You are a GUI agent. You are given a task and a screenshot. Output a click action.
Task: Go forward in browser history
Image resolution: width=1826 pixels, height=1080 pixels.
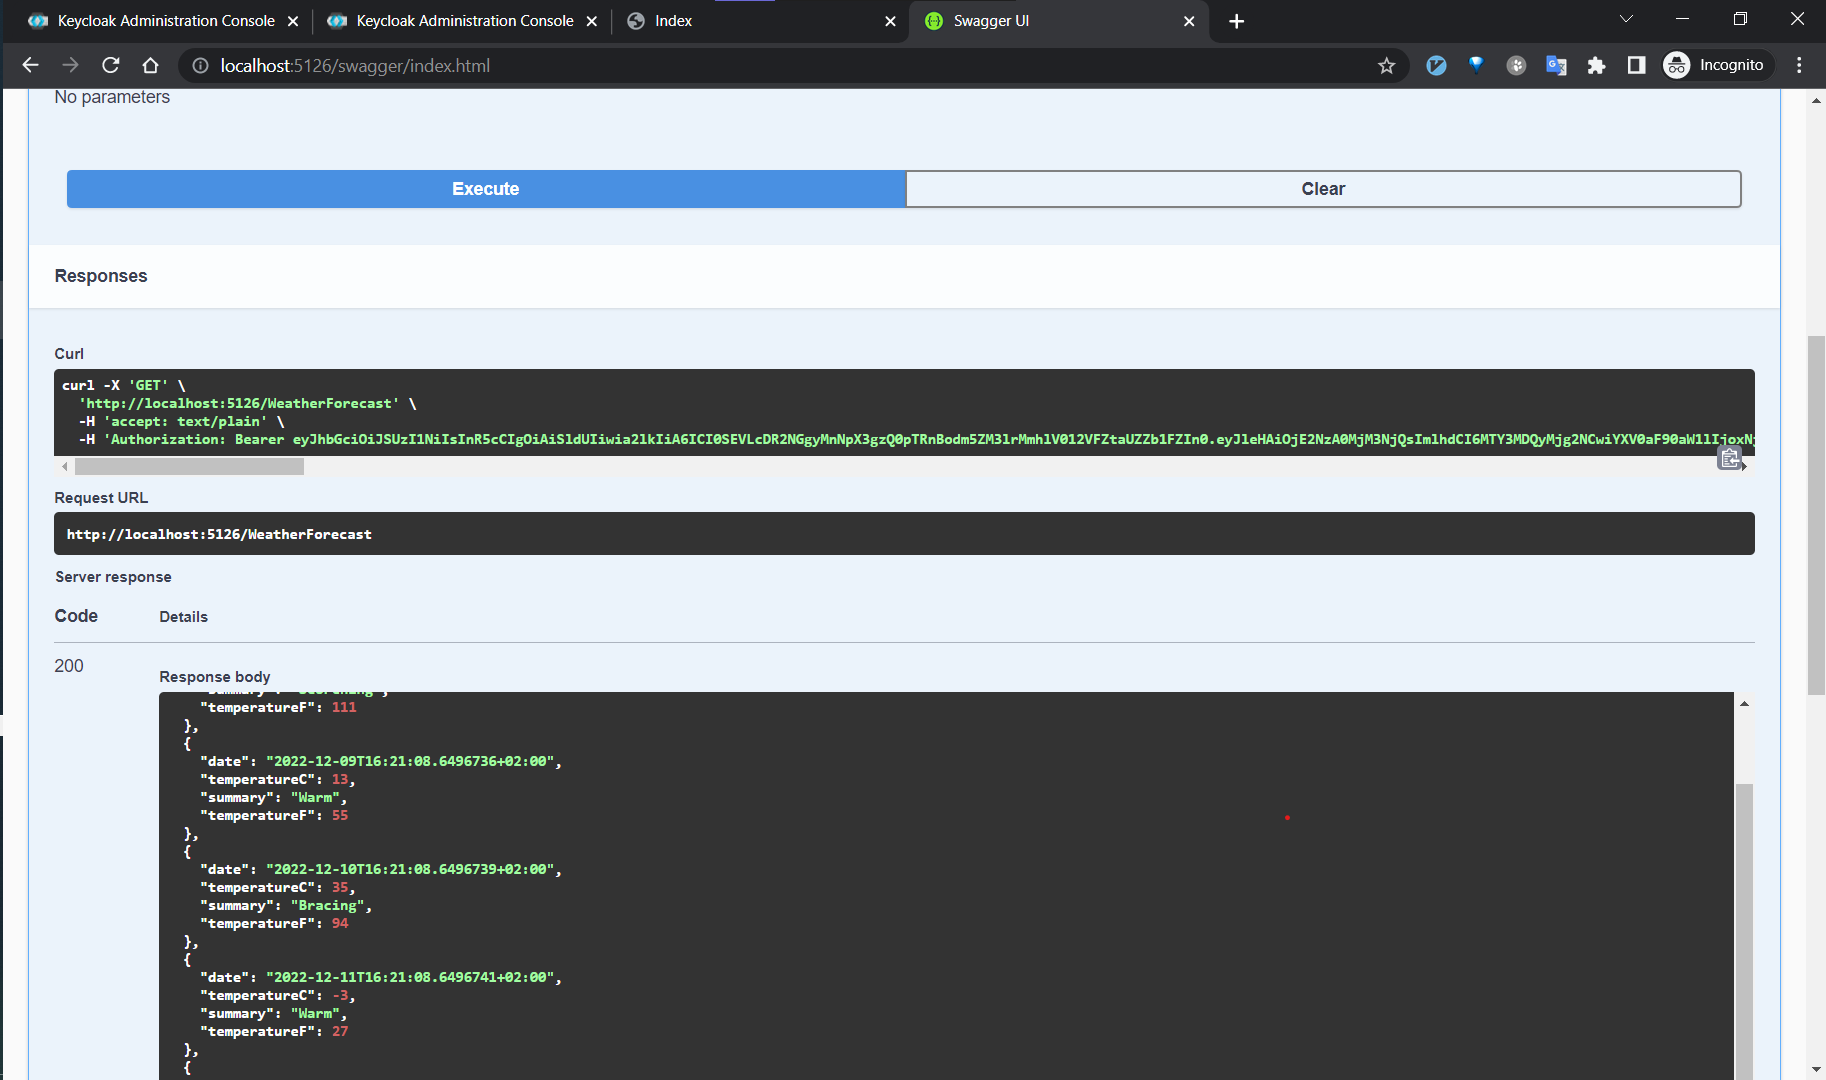point(70,65)
